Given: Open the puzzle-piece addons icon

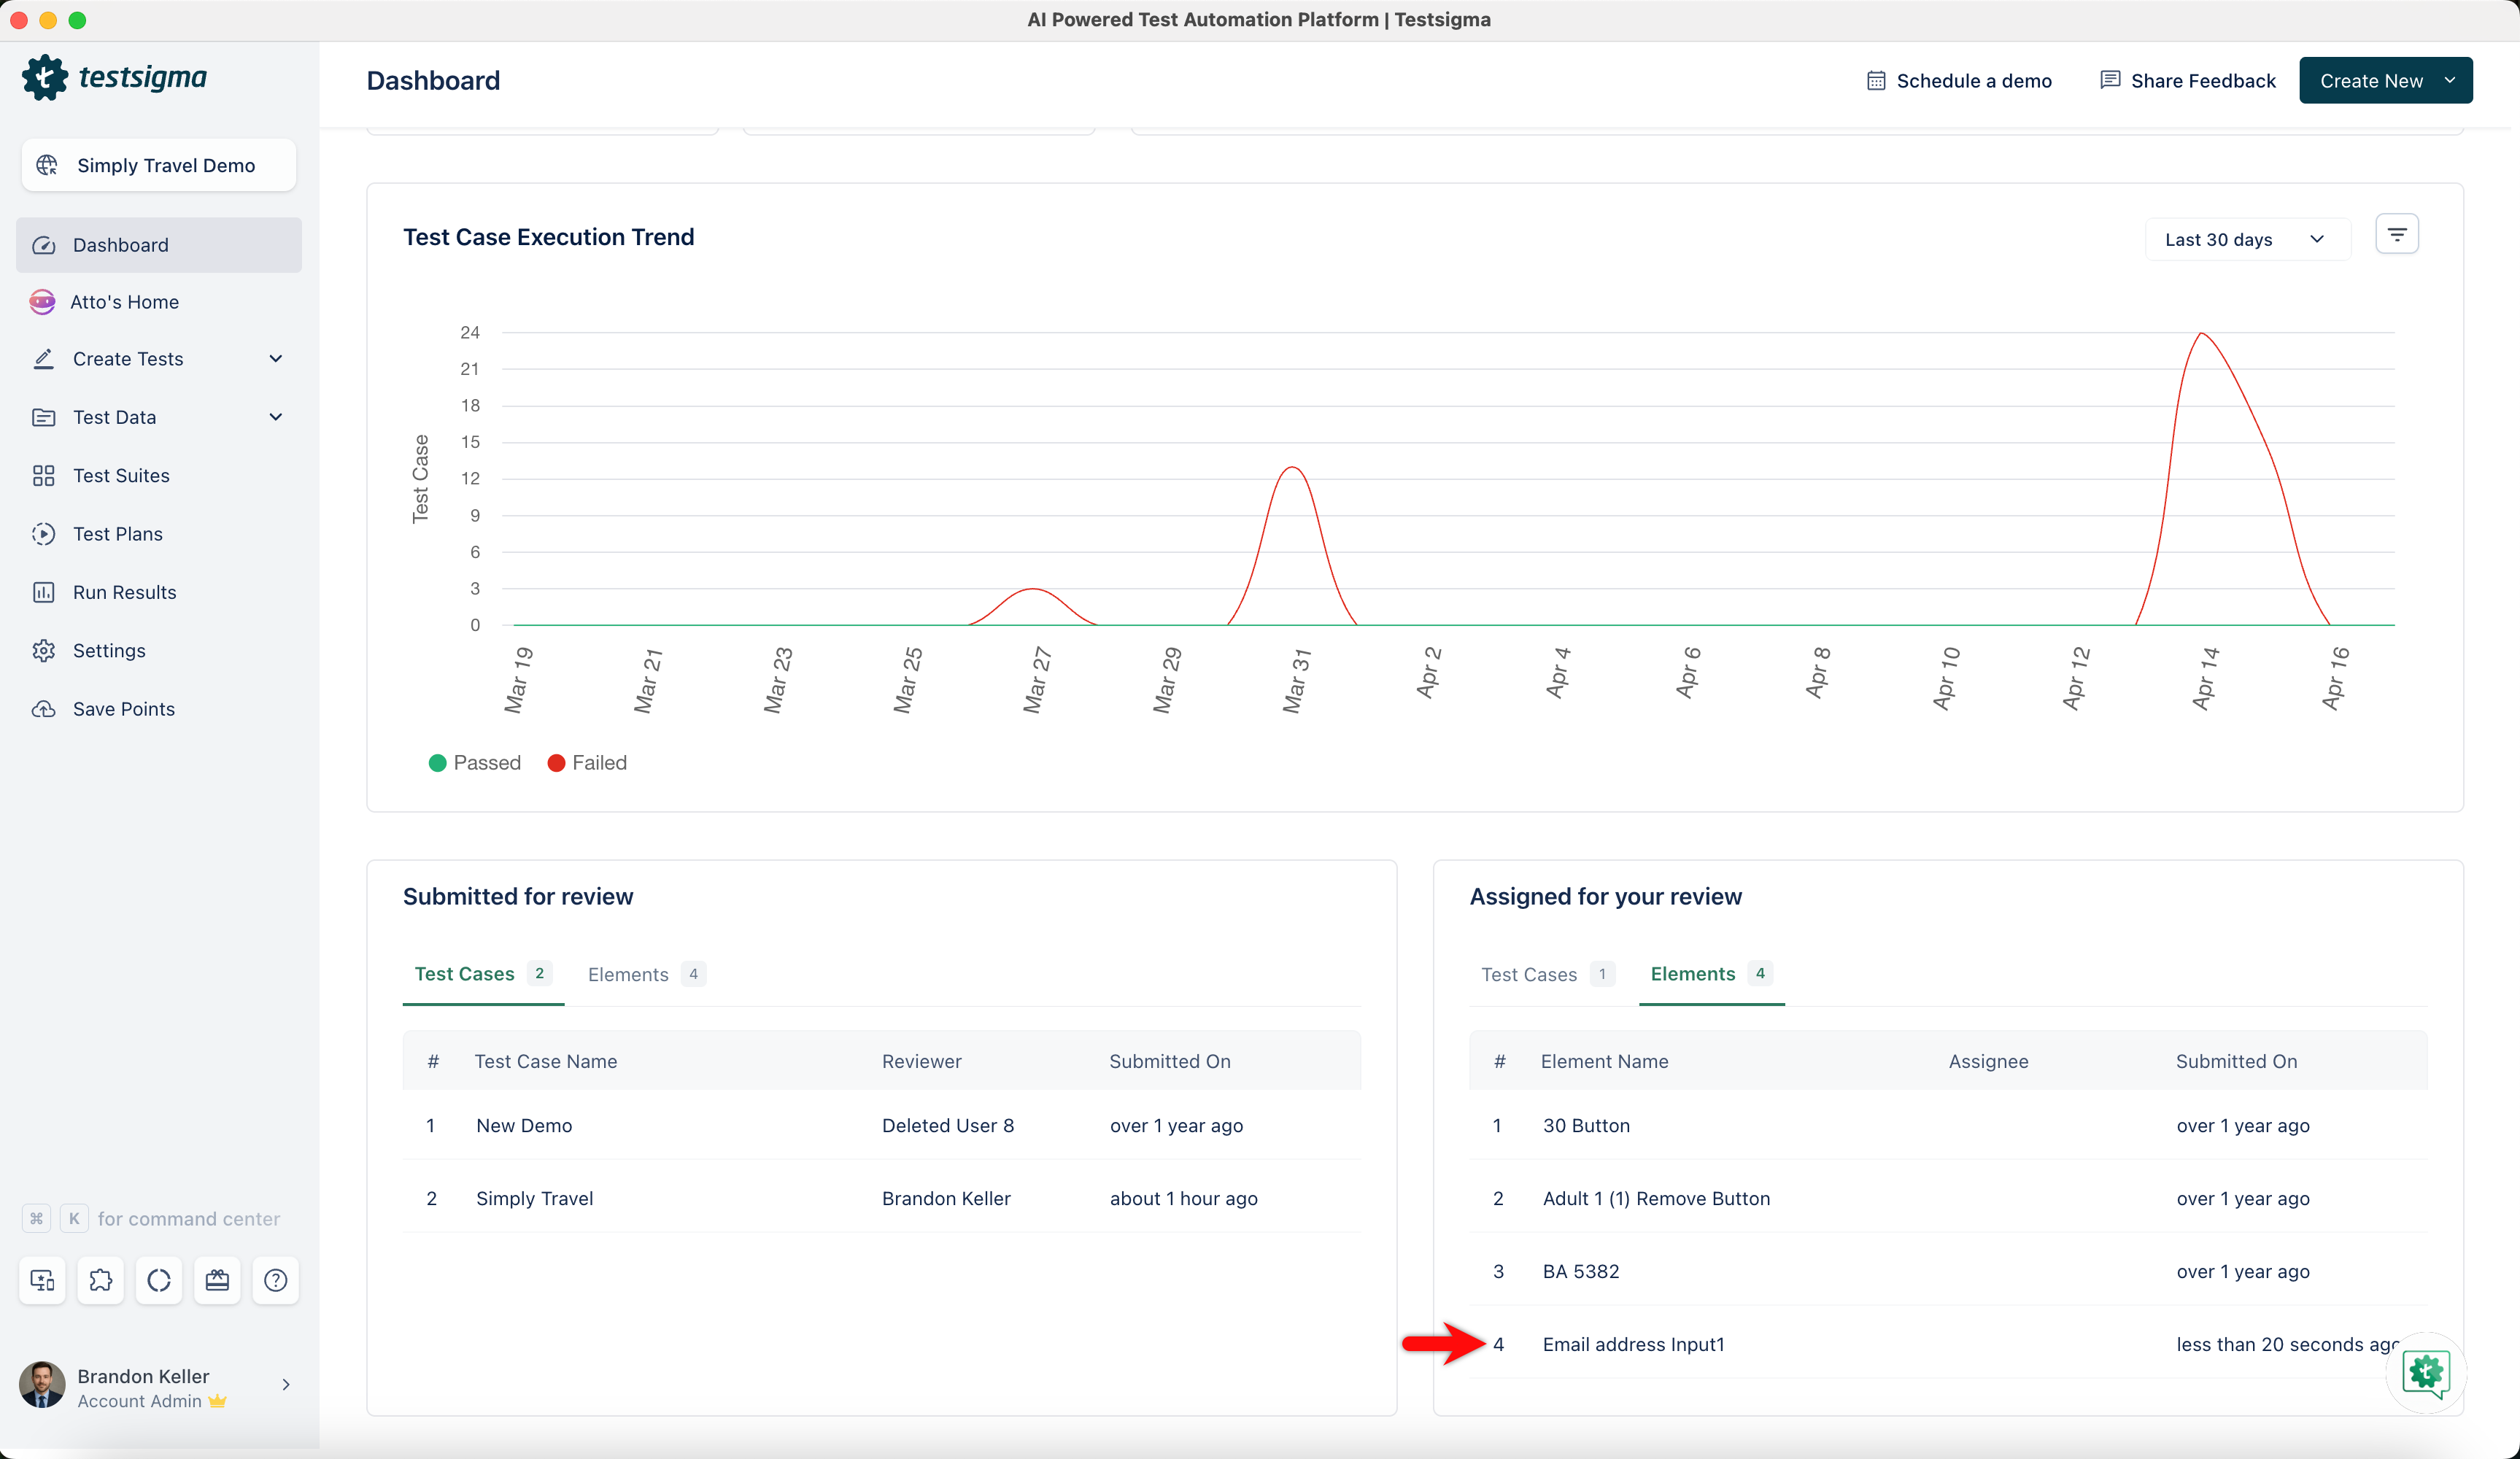Looking at the screenshot, I should [101, 1280].
